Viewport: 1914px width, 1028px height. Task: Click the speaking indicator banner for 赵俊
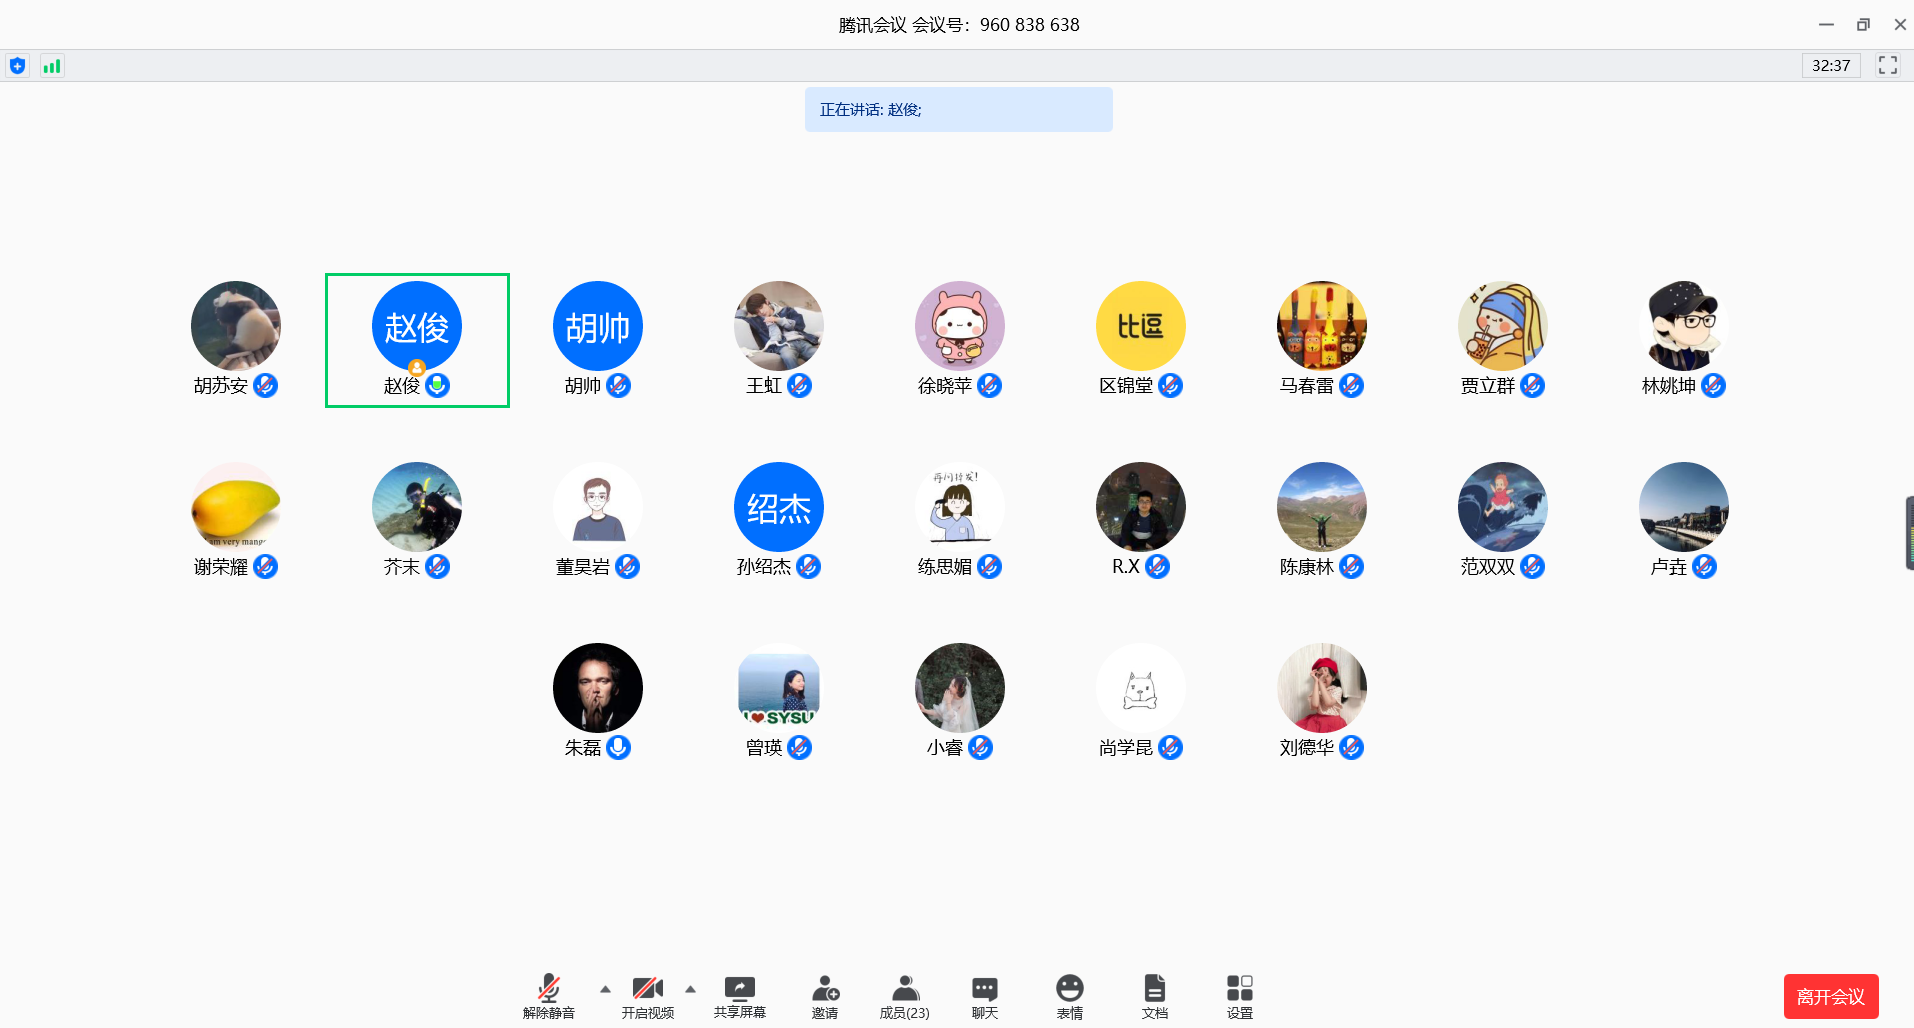[x=959, y=109]
